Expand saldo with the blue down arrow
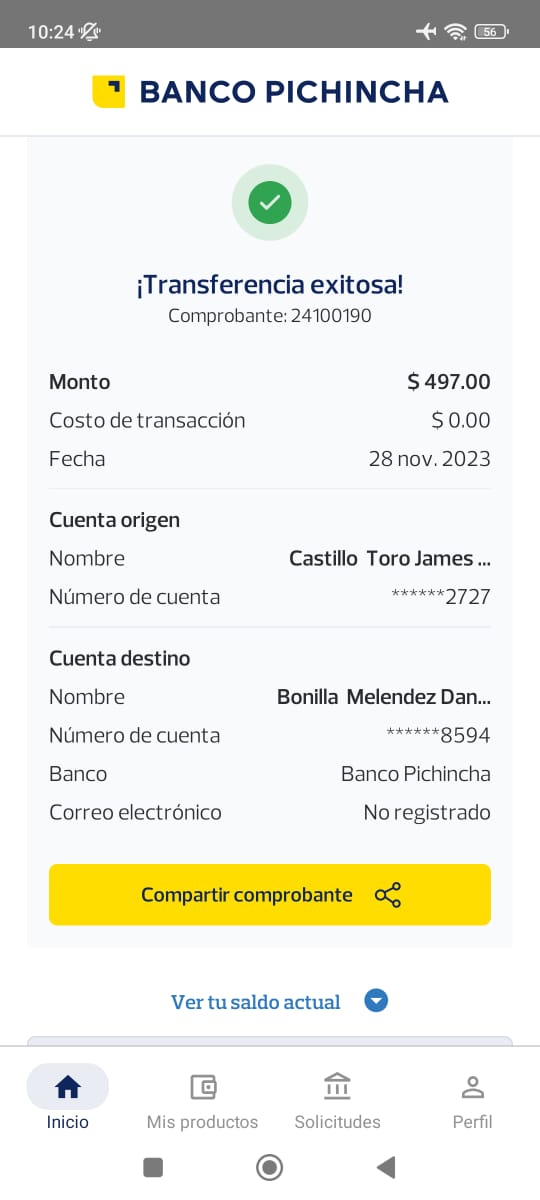This screenshot has width=540, height=1200. (x=376, y=1001)
